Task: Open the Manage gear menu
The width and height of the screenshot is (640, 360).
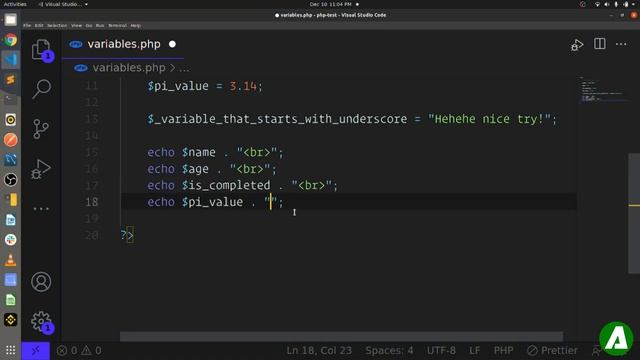Action: [41, 322]
